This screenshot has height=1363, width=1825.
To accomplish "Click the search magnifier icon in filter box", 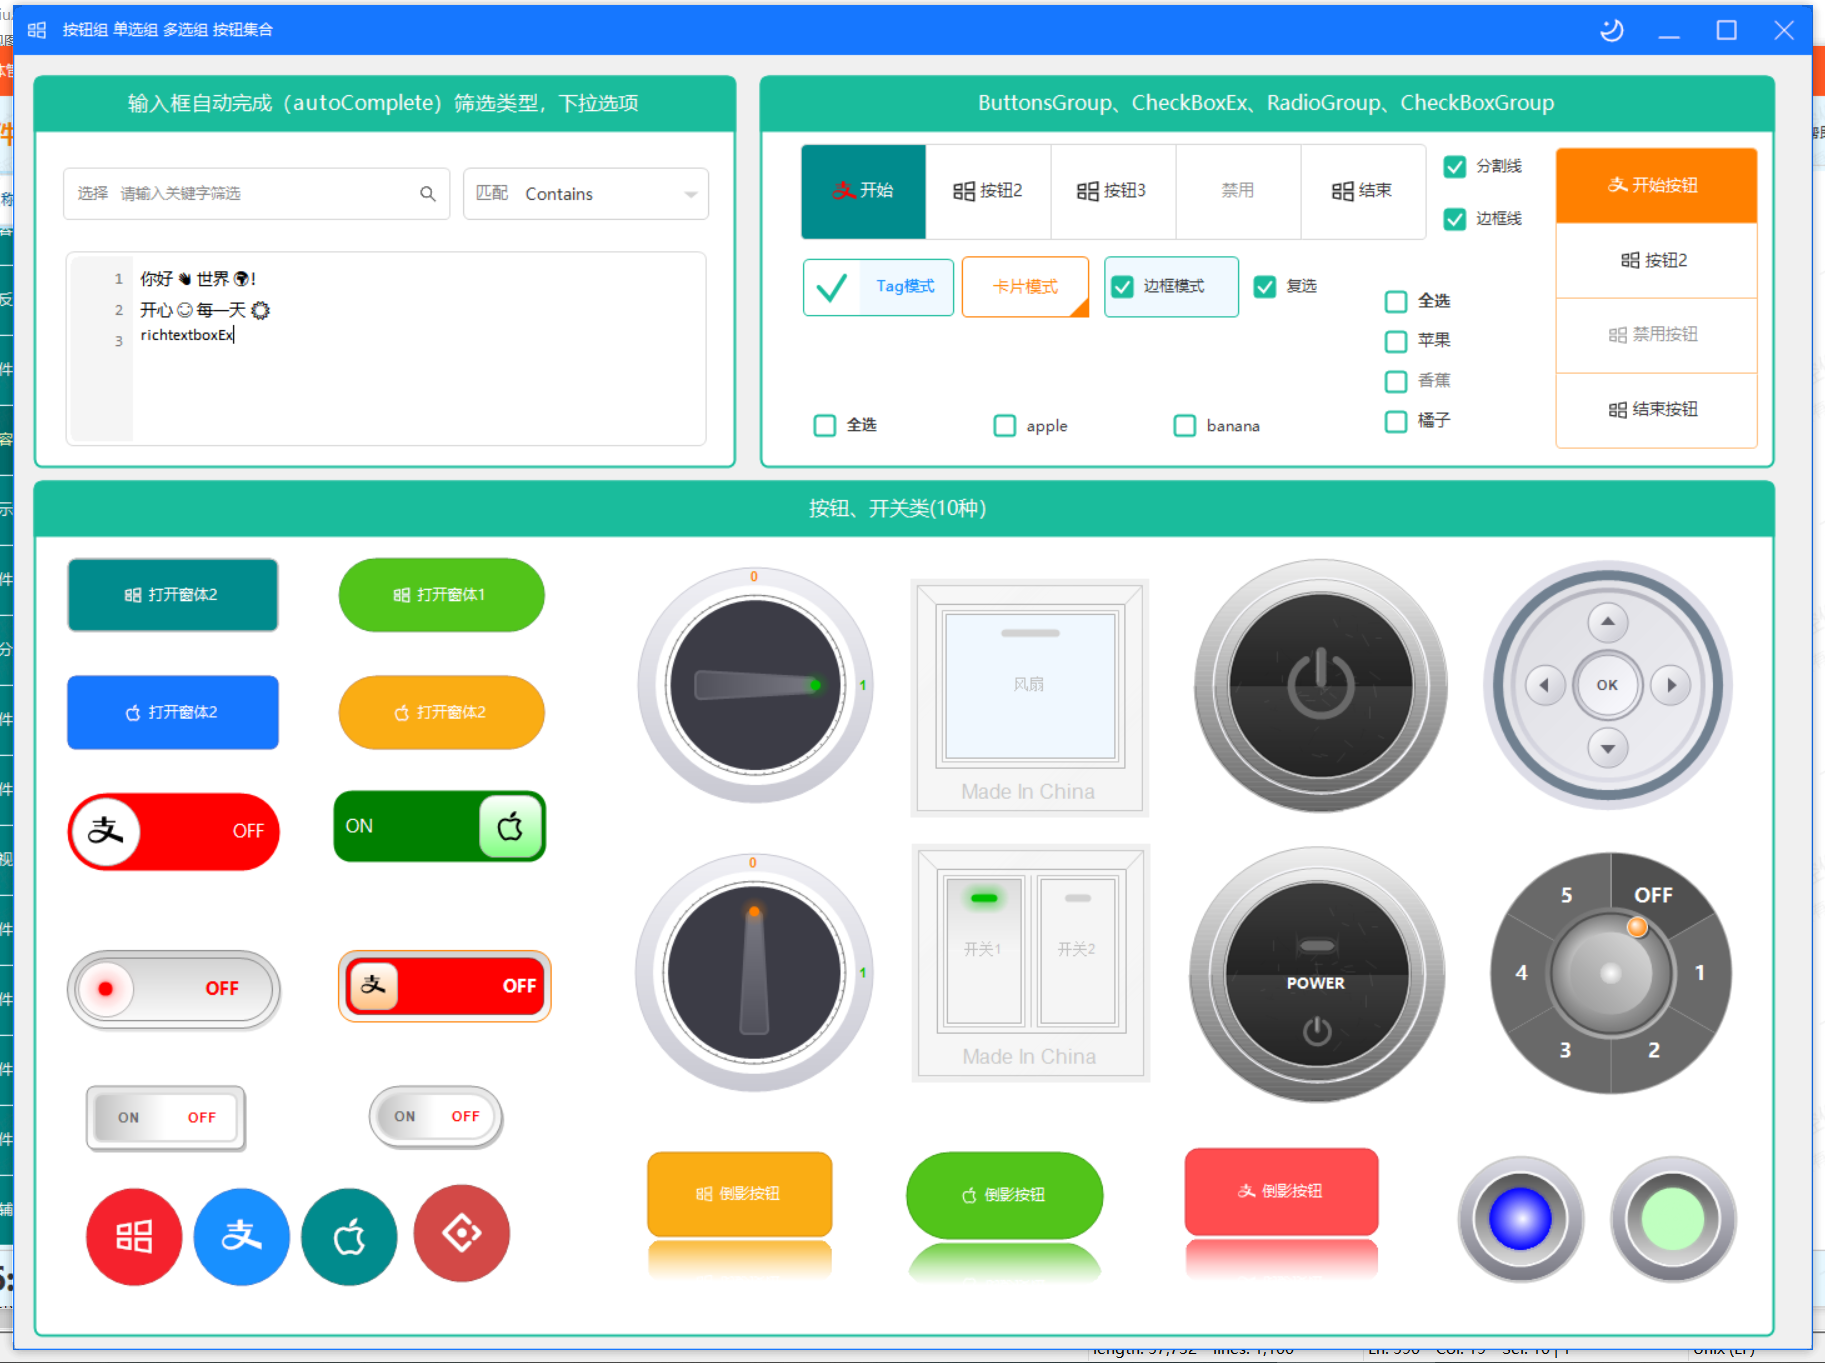I will (x=428, y=194).
